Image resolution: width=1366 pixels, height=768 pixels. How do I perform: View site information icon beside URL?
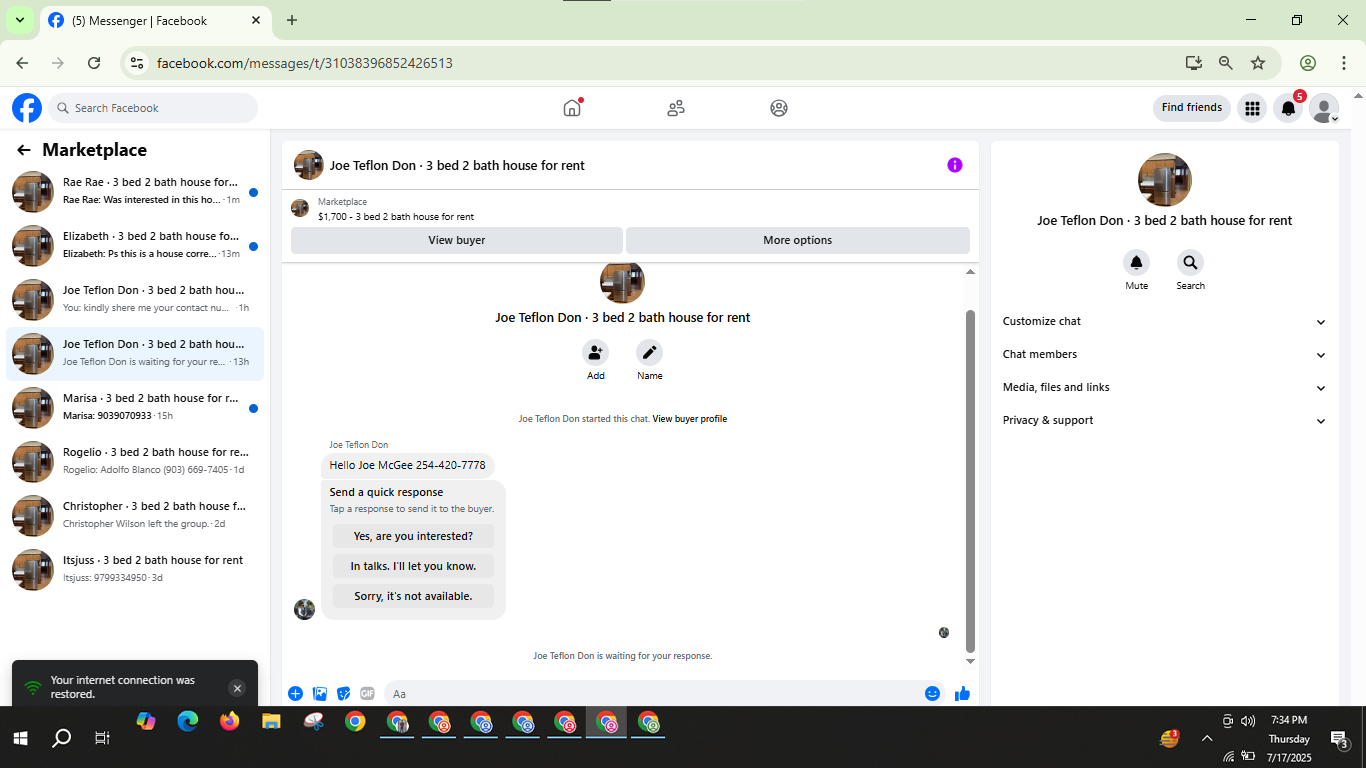pos(138,63)
